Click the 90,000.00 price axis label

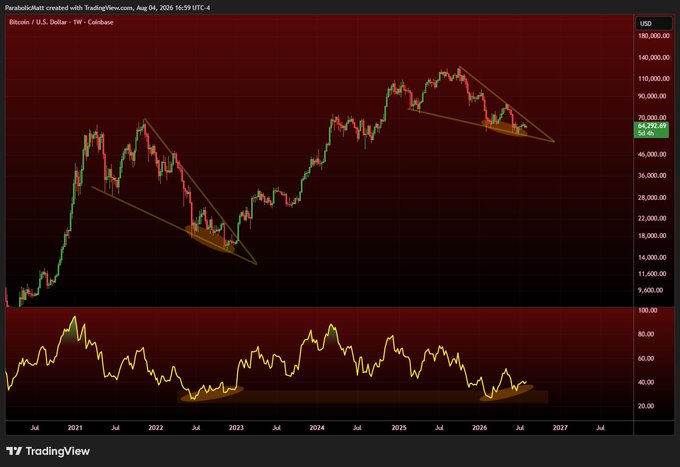click(652, 96)
